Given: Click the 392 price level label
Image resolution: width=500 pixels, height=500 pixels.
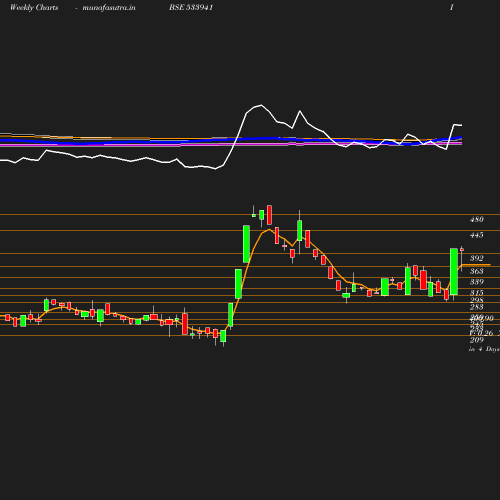Looking at the screenshot, I should pyautogui.click(x=477, y=258).
